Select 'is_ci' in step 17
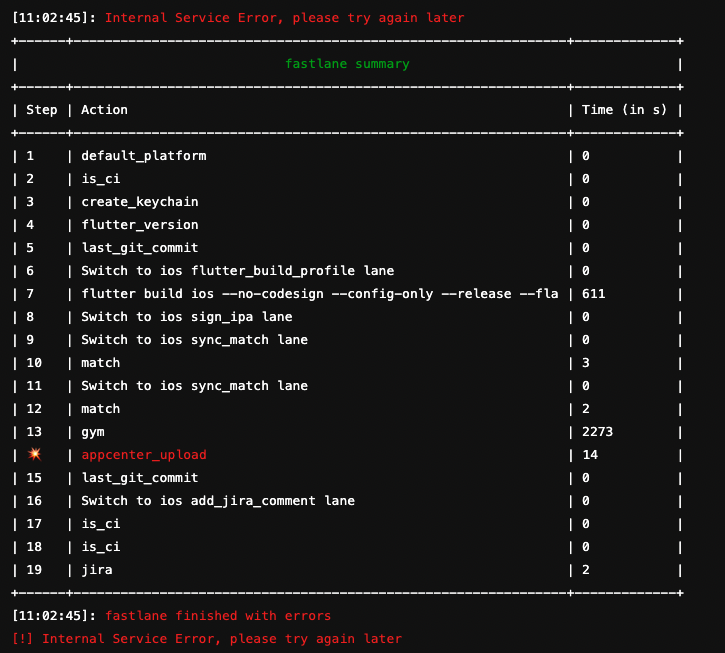 (101, 524)
